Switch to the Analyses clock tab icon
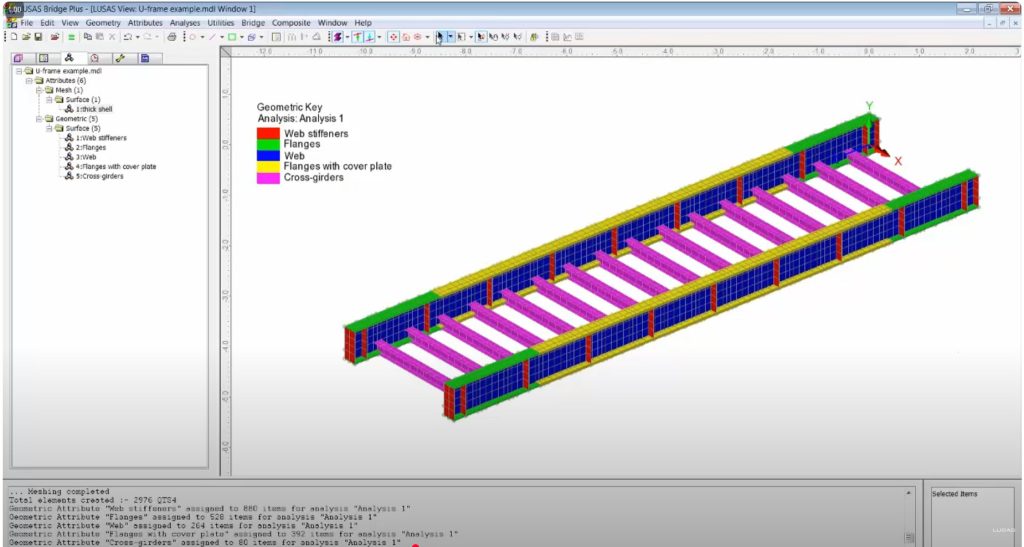The image size is (1024, 547). 94,58
